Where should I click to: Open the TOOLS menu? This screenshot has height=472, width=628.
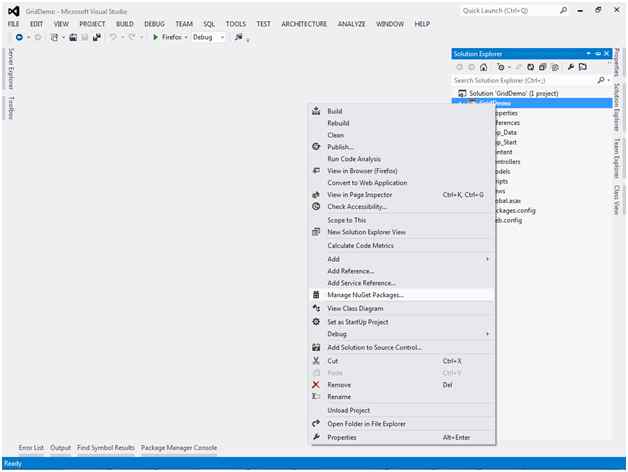(x=236, y=24)
